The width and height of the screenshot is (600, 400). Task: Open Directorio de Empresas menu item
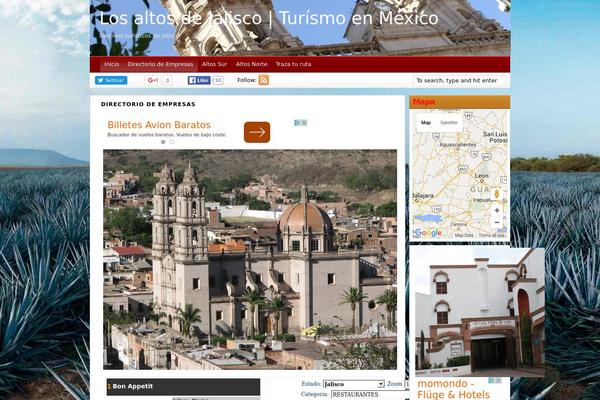(160, 64)
